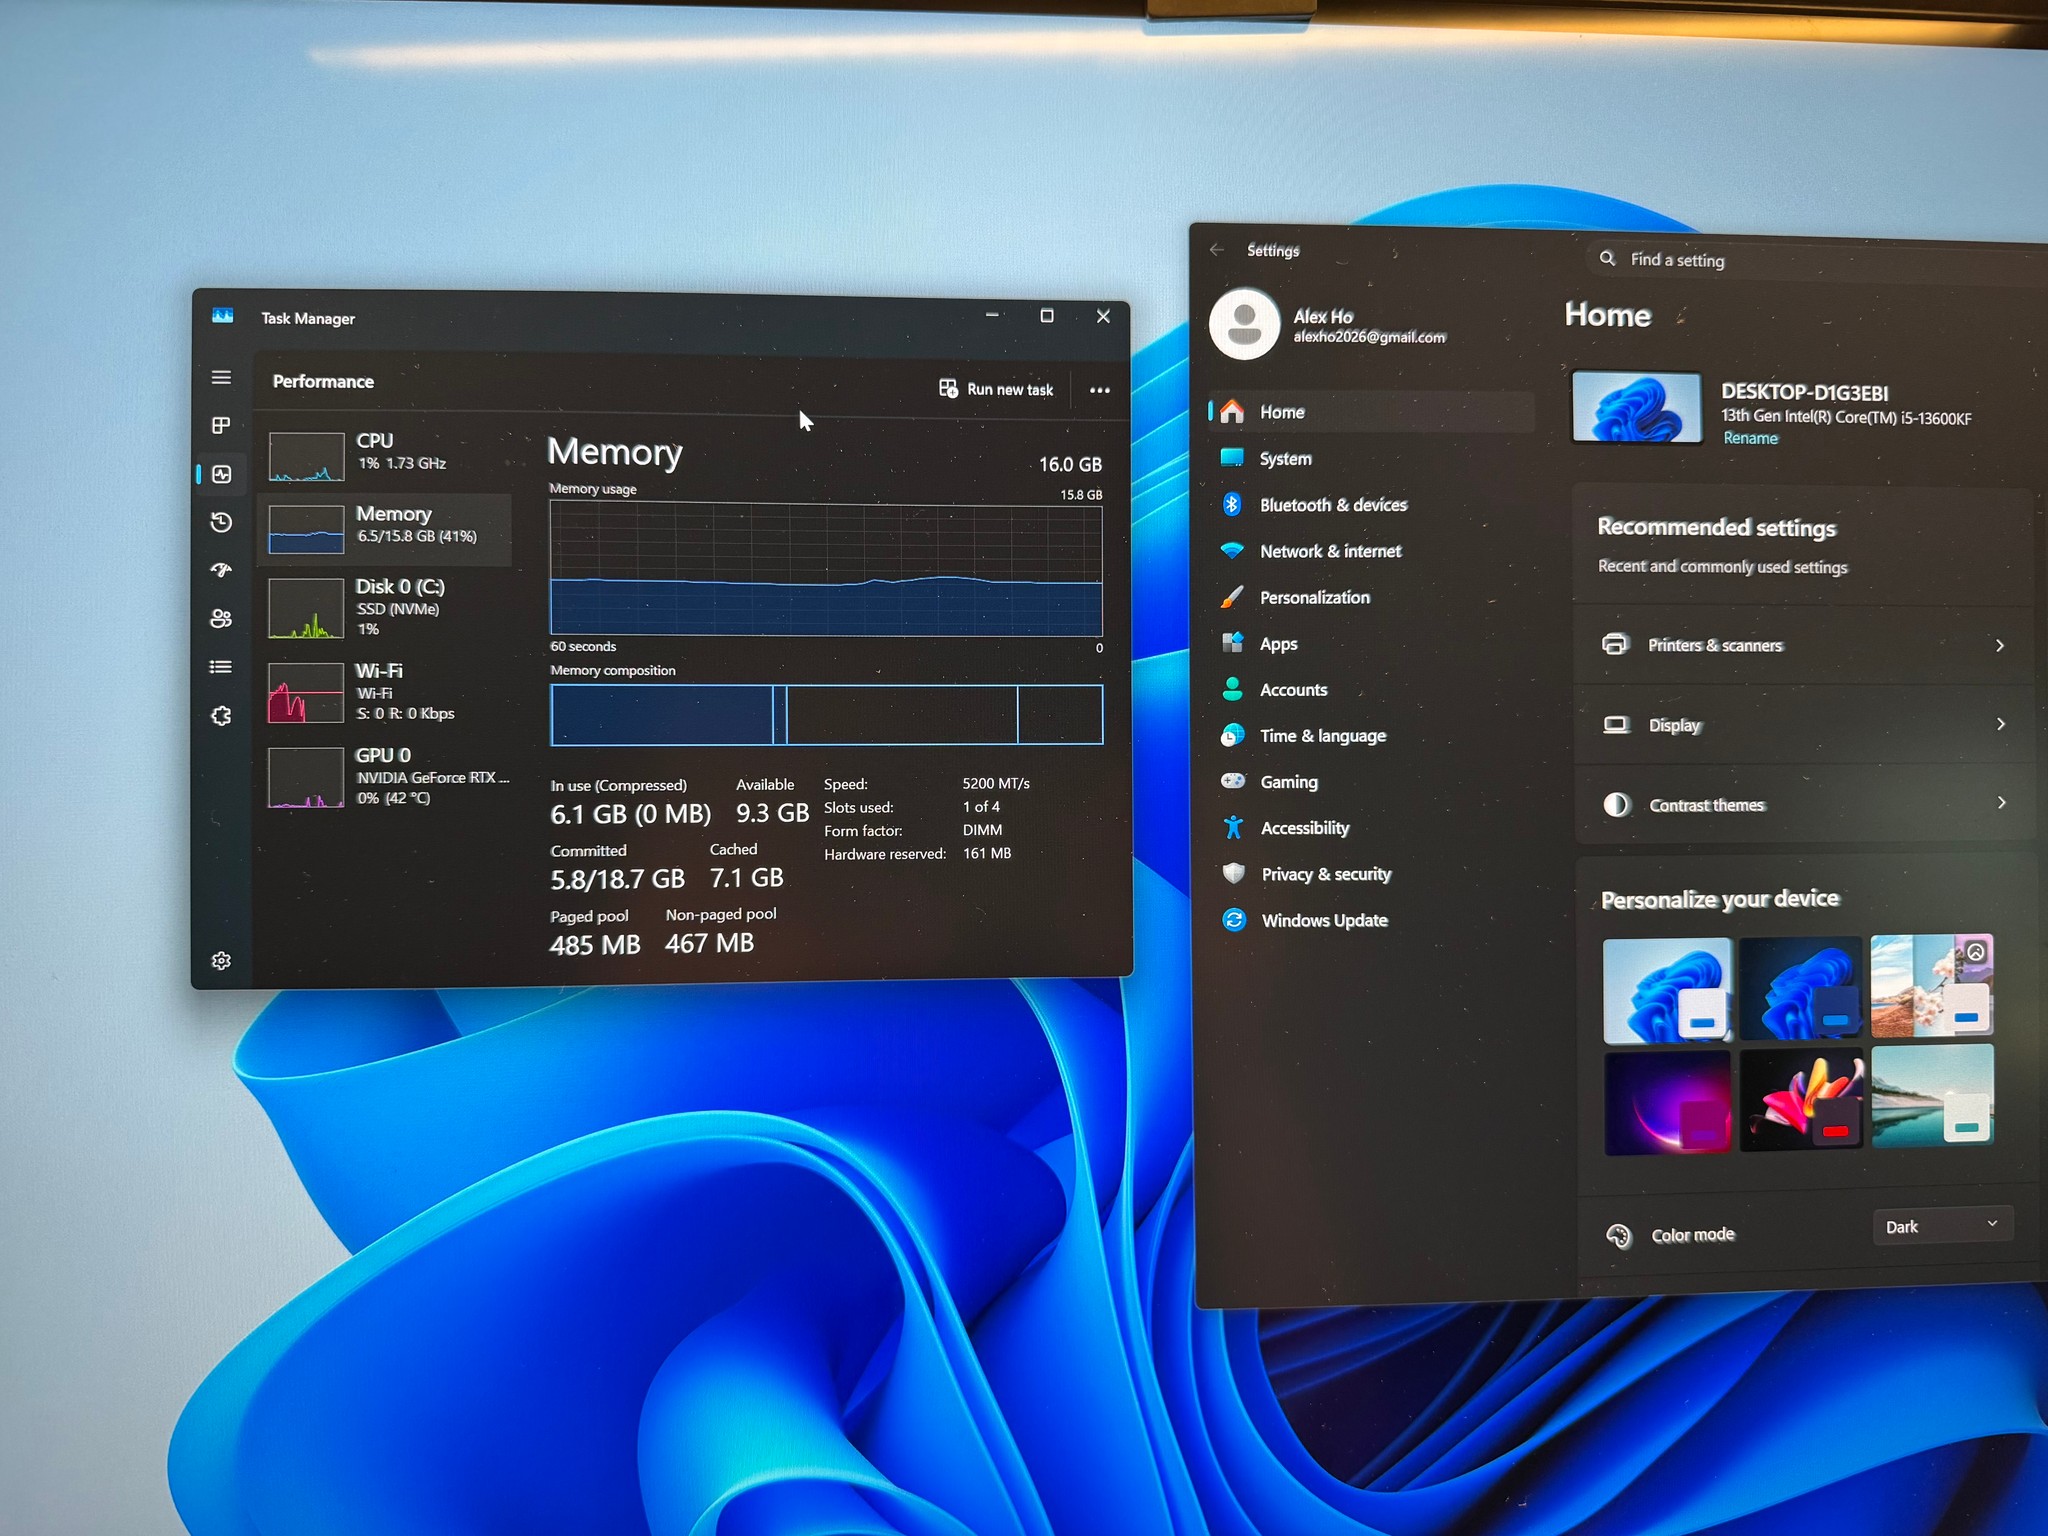Expand Printers & scanners chevron
Image resolution: width=2048 pixels, height=1536 pixels.
(x=2000, y=645)
